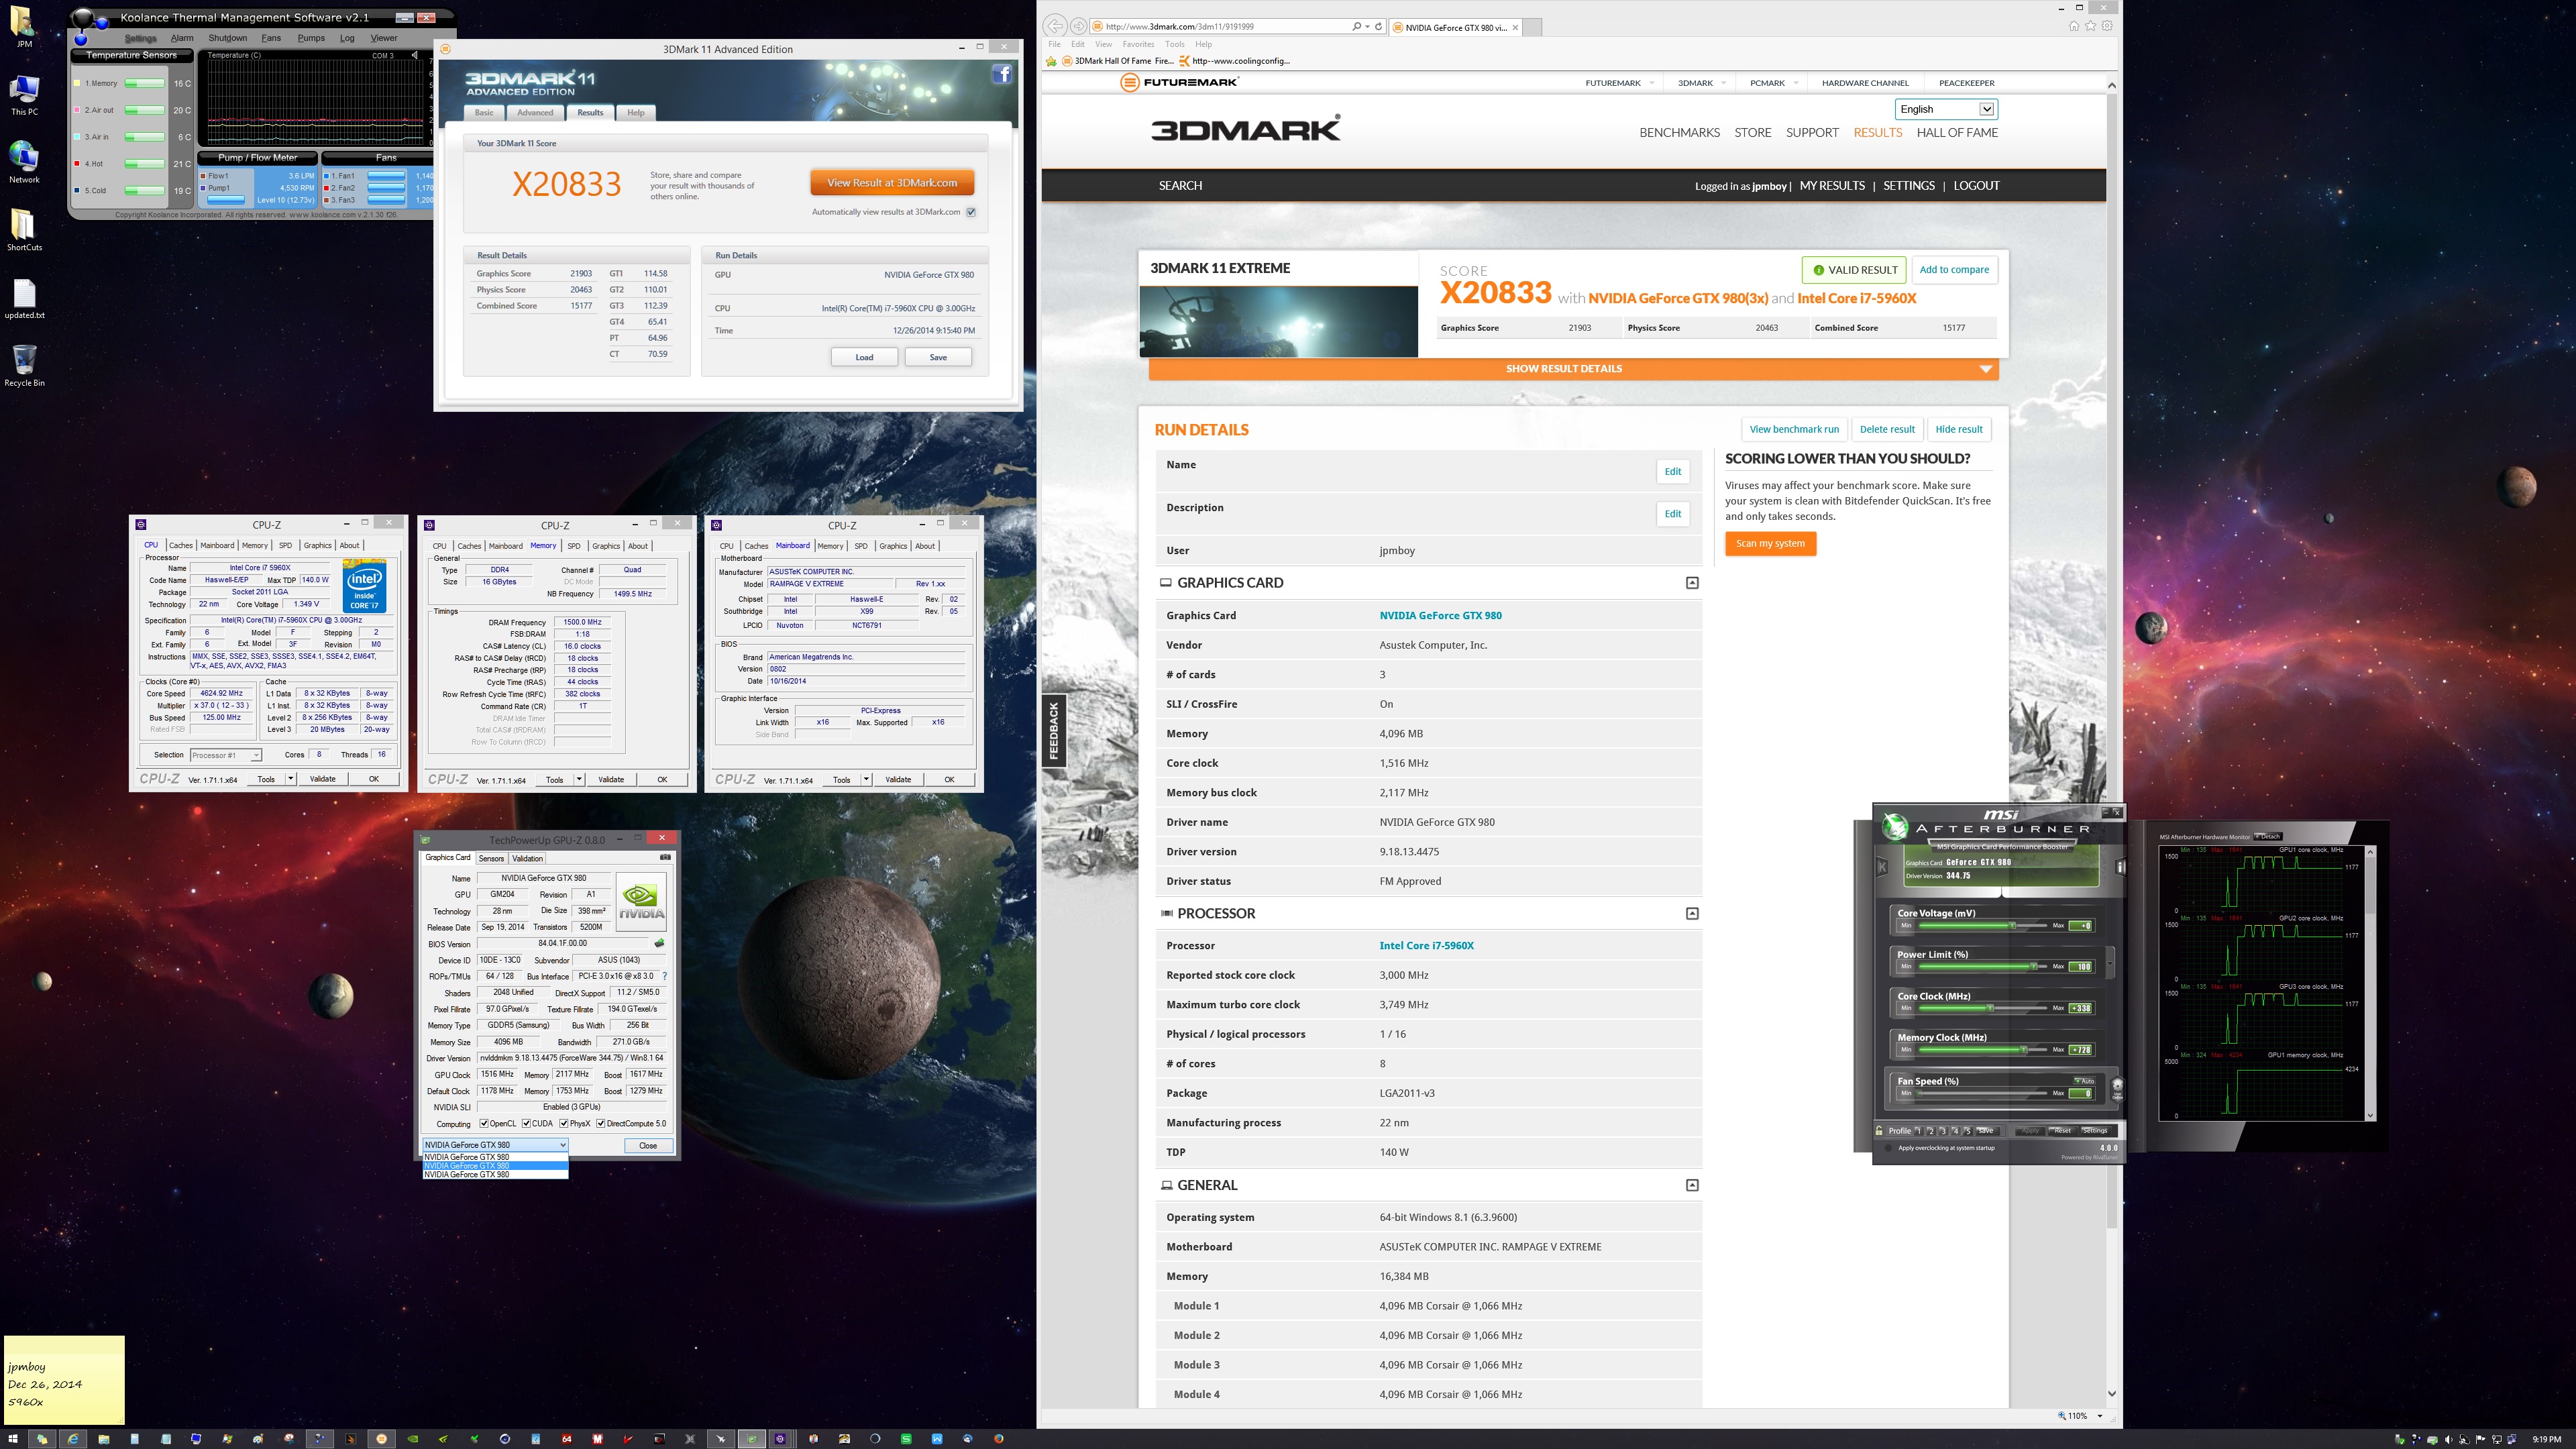2576x1449 pixels.
Task: Toggle 1. Memory sensor checkbox in Koolance
Action: 77,83
